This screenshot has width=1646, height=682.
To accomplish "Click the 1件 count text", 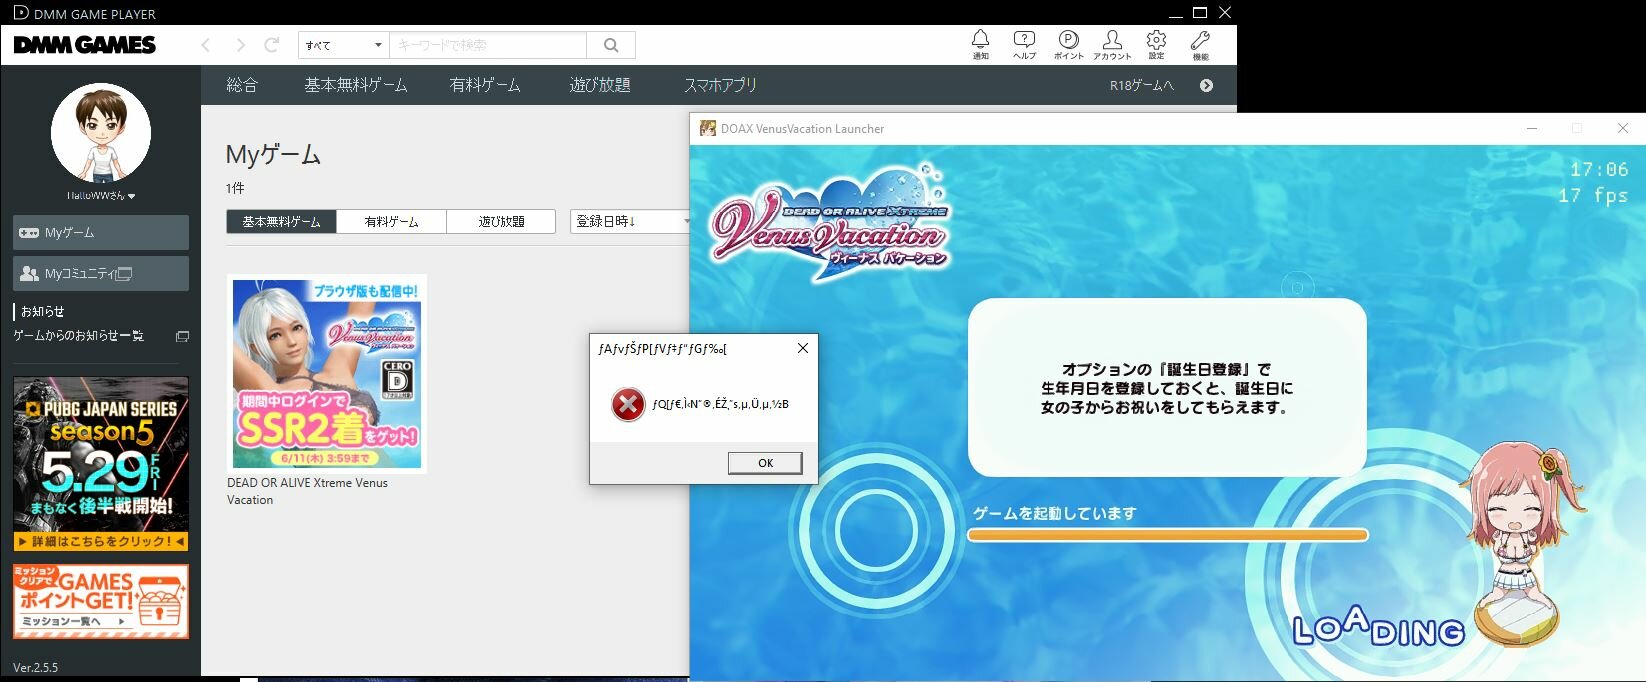I will [x=235, y=188].
